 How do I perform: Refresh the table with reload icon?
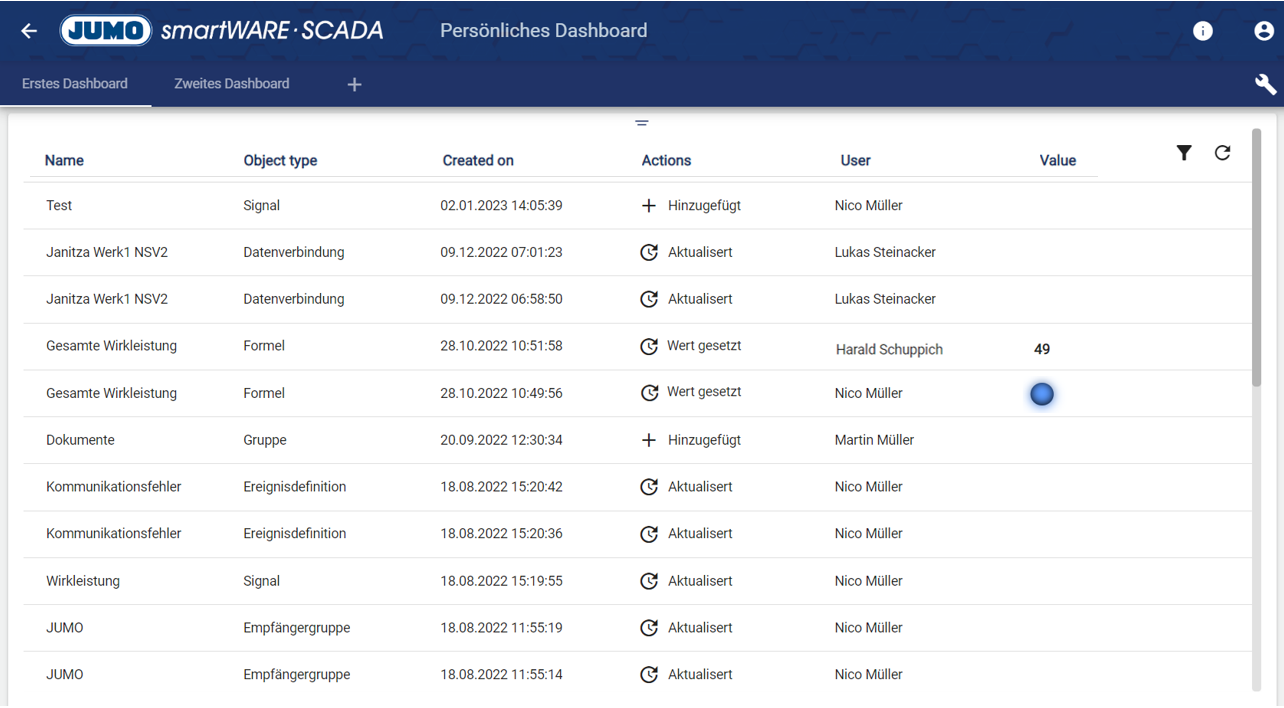coord(1222,153)
